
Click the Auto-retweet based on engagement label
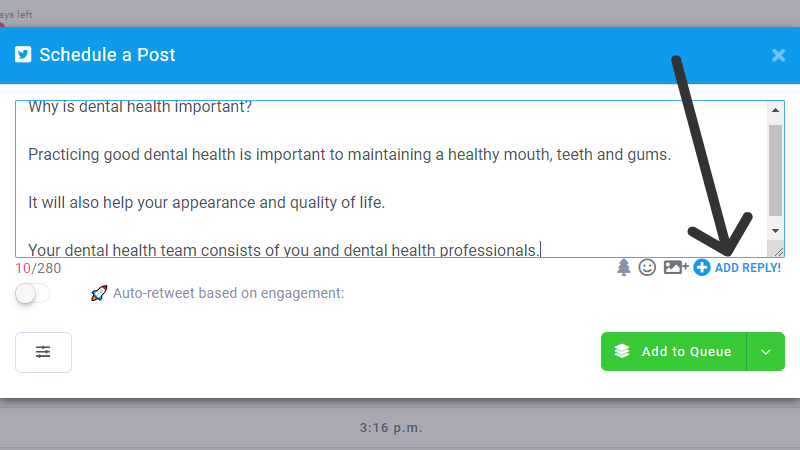229,293
